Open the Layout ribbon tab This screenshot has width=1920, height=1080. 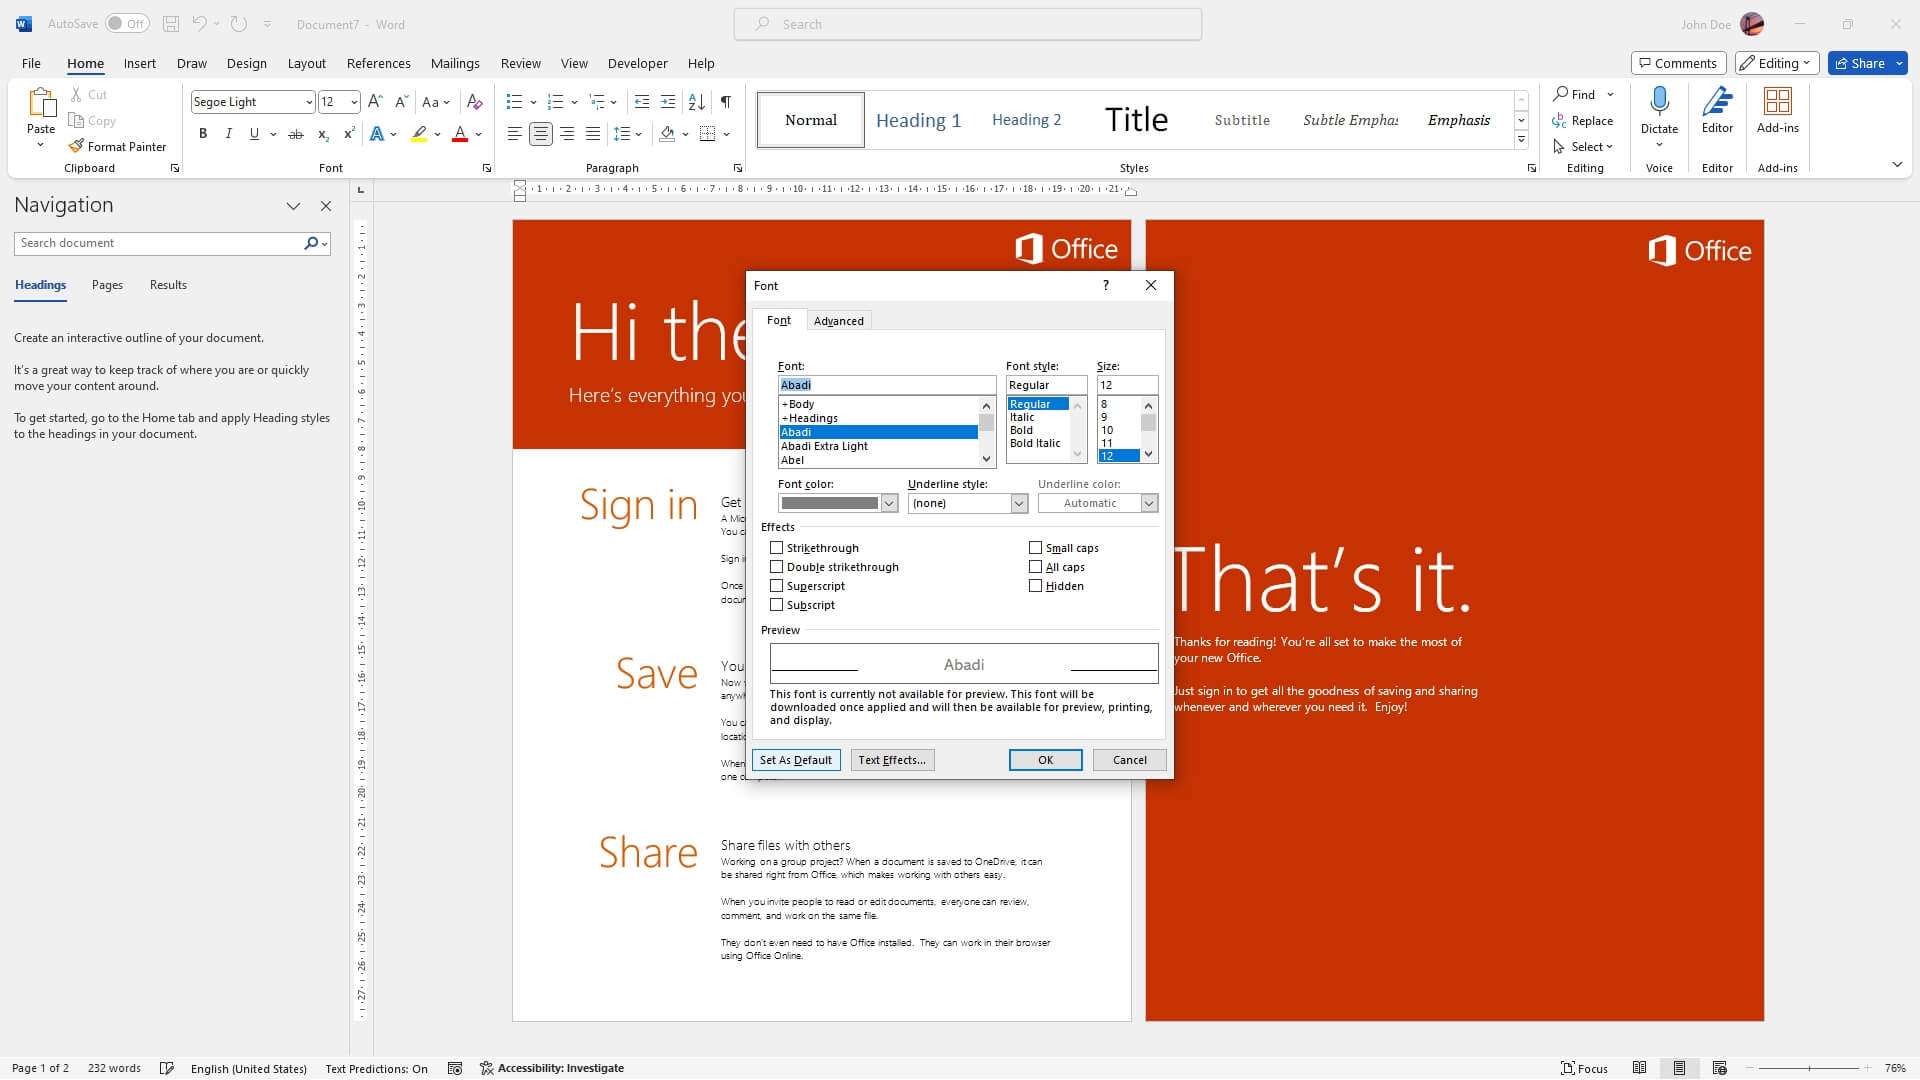tap(306, 63)
